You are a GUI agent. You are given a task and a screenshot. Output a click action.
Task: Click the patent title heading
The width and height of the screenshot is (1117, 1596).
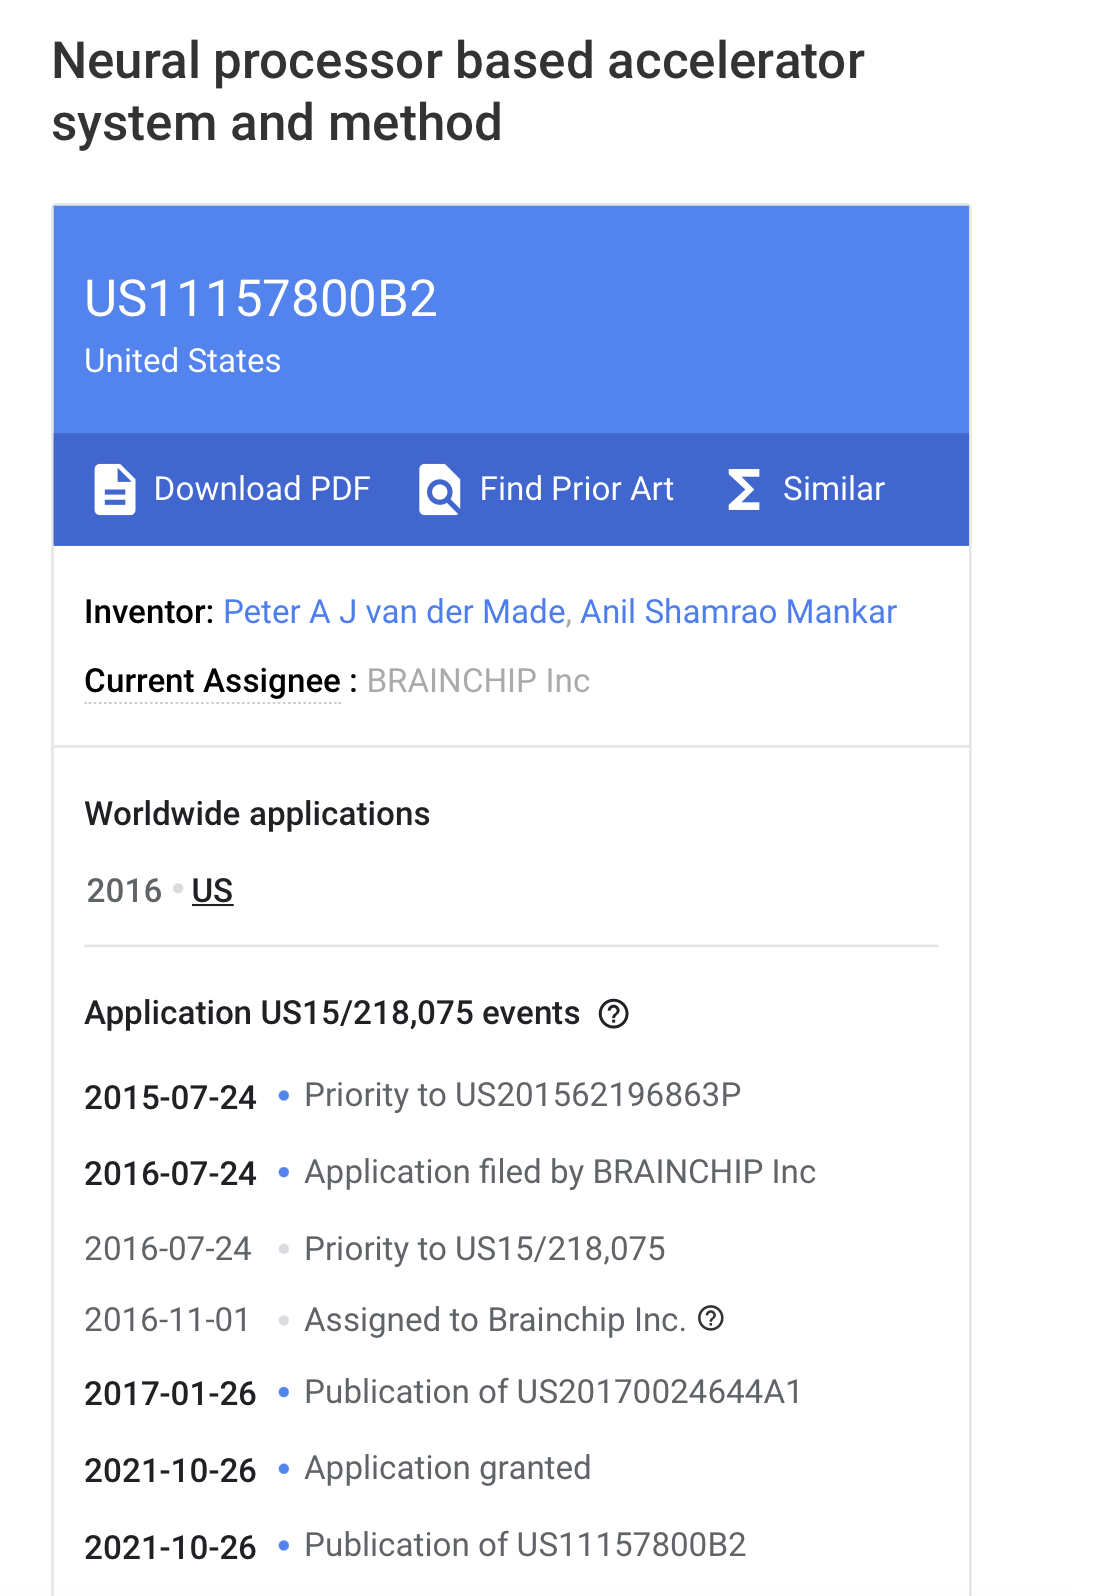click(x=458, y=91)
